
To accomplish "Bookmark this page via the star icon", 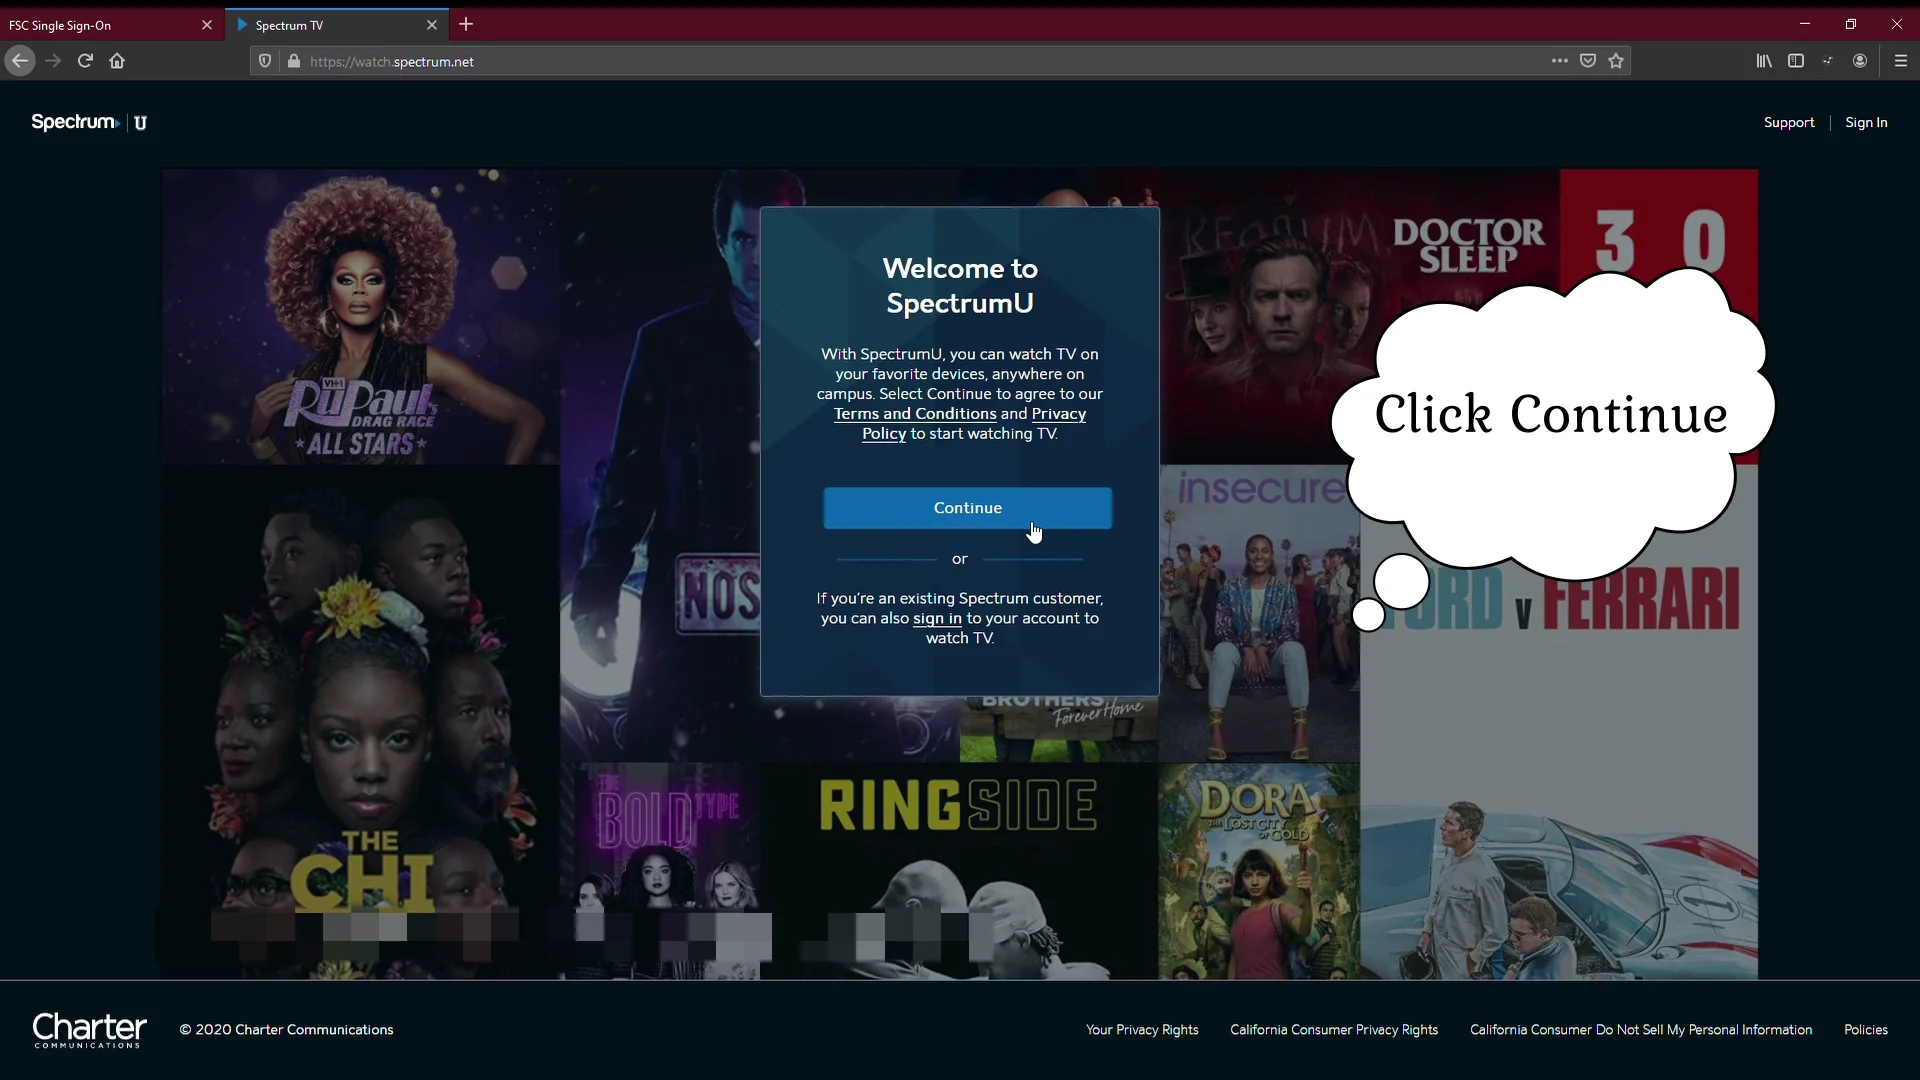I will point(1617,61).
